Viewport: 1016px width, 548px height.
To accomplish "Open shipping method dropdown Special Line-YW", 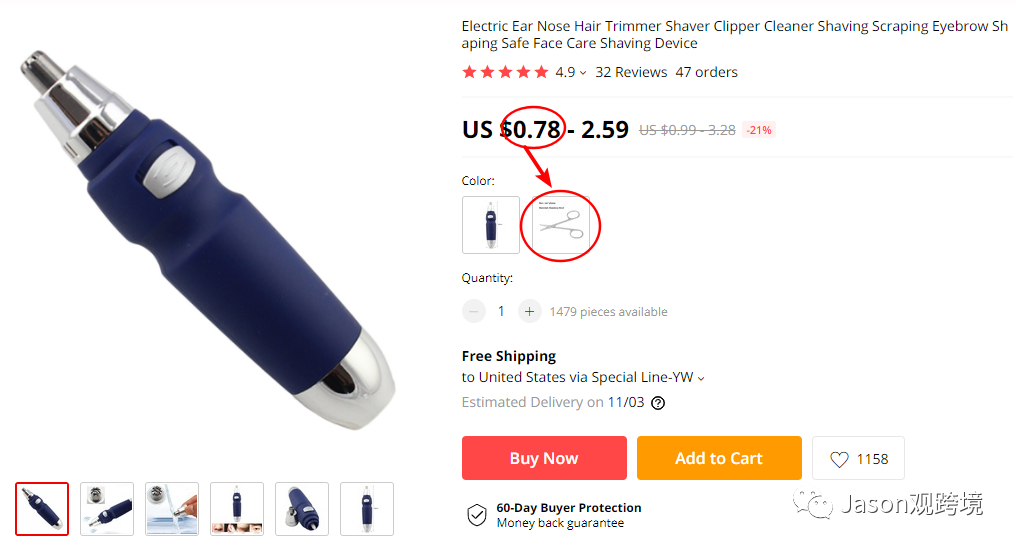I will (x=700, y=378).
